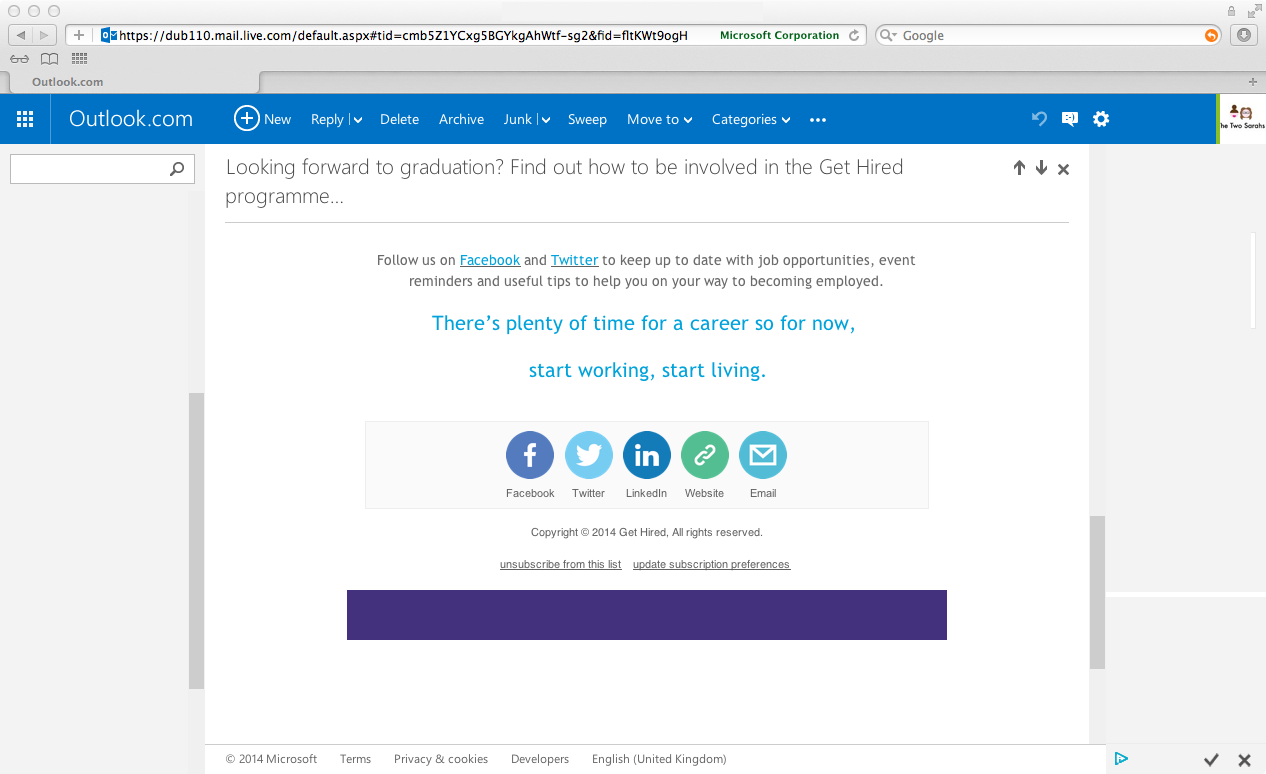Open the Terms footer link
This screenshot has height=774, width=1266.
coord(355,759)
